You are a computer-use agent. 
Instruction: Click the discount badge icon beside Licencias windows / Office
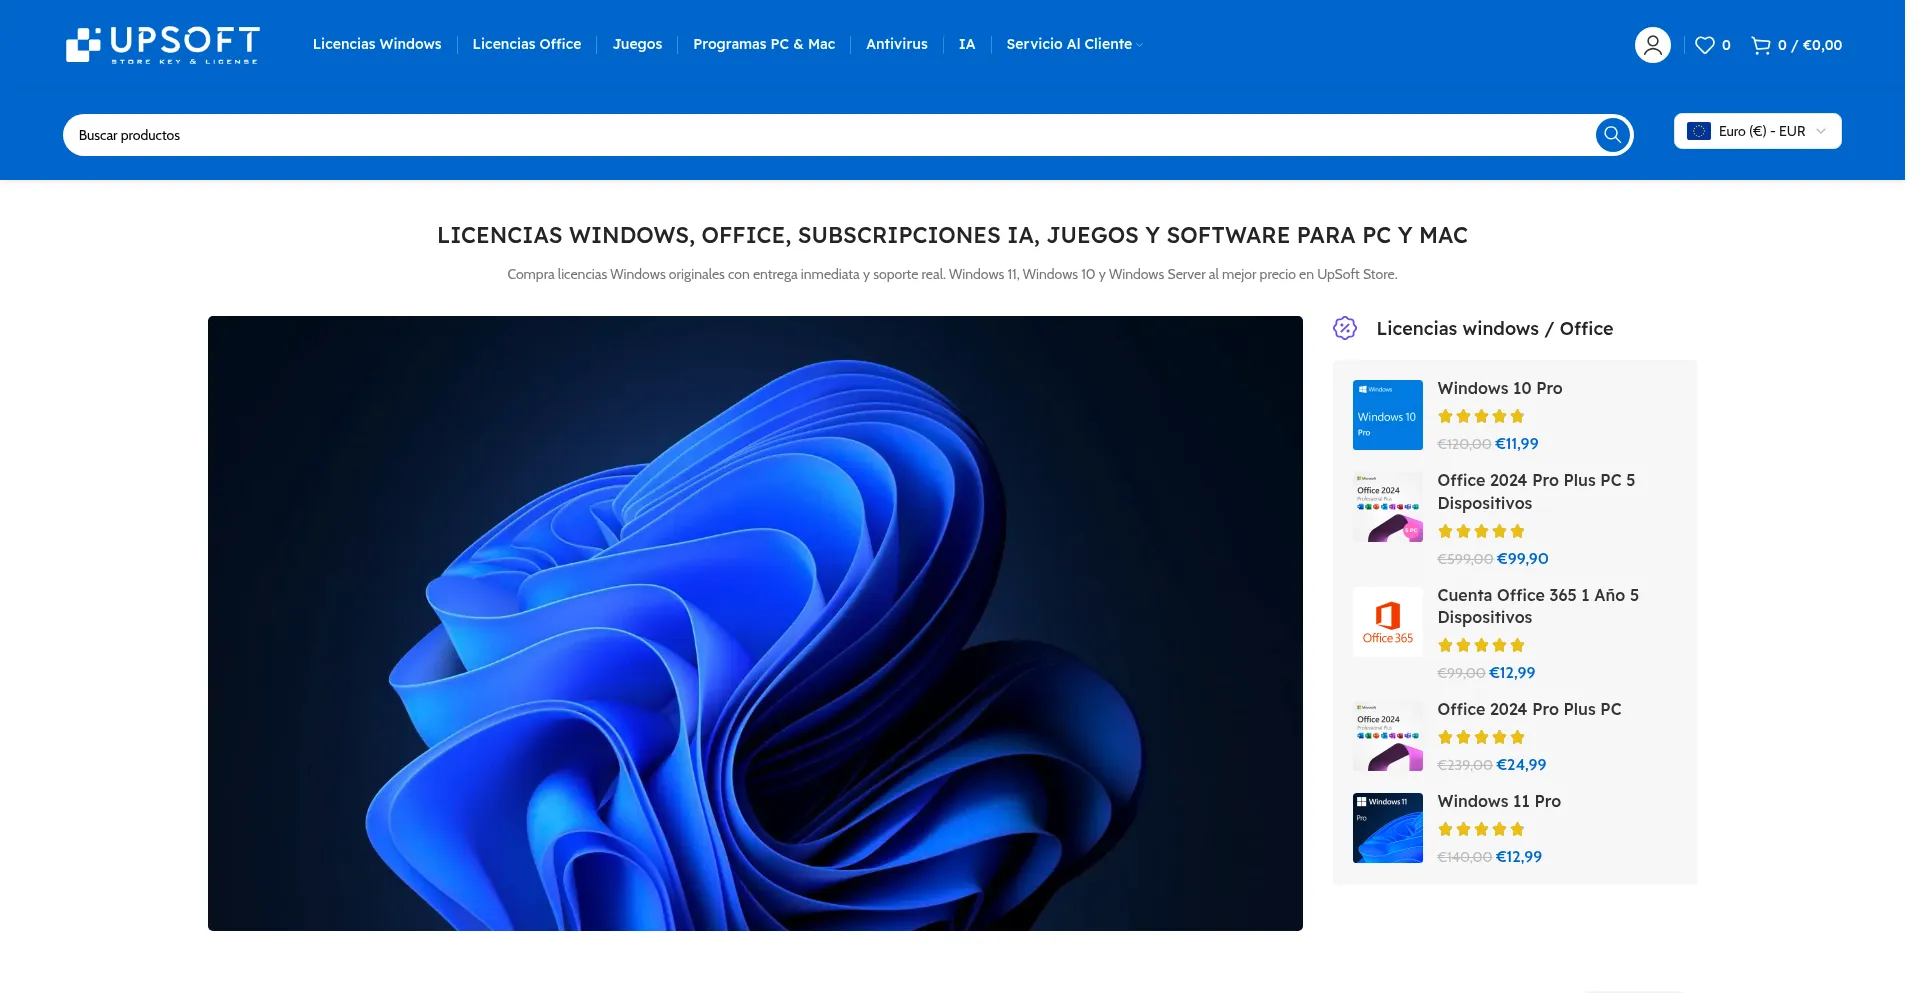(x=1345, y=328)
